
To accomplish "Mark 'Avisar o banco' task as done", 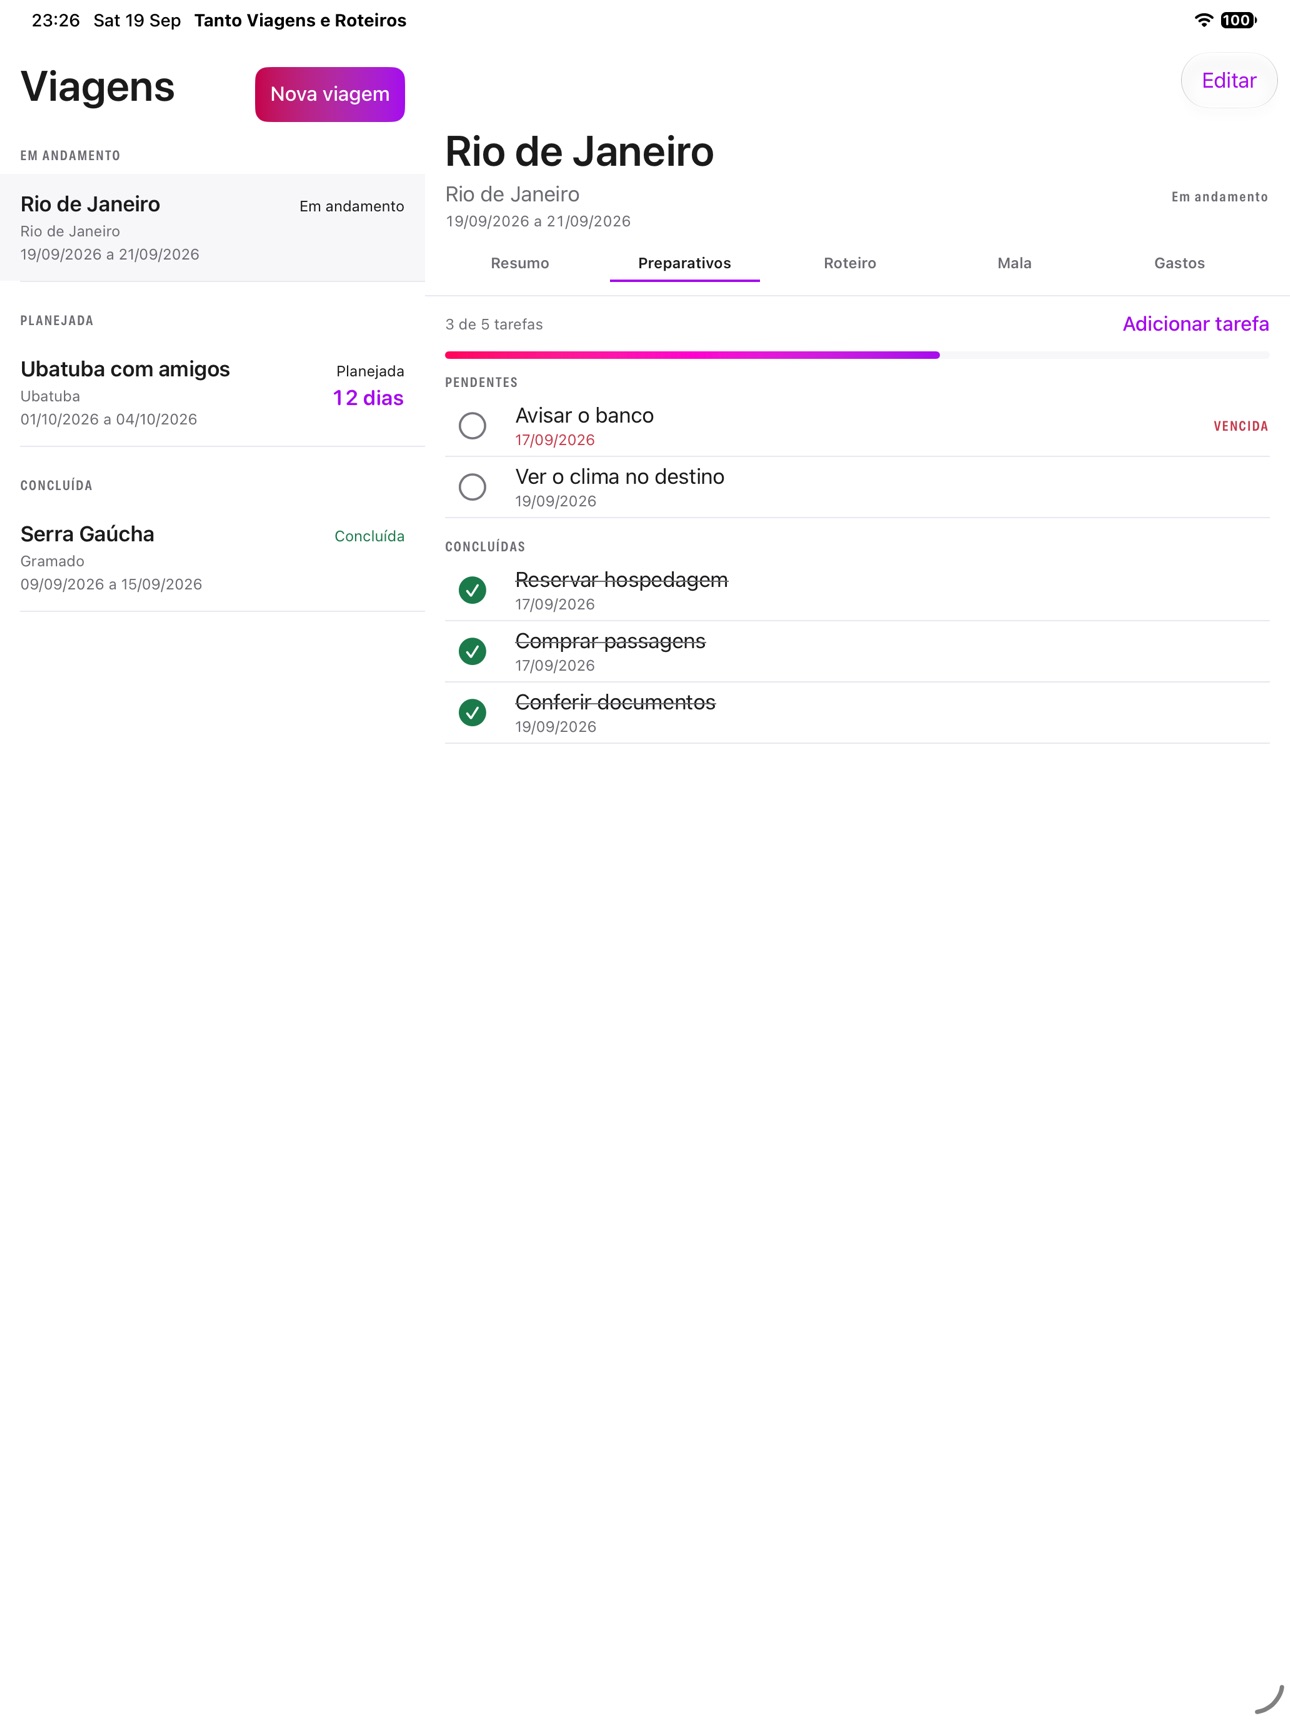I will pos(472,426).
